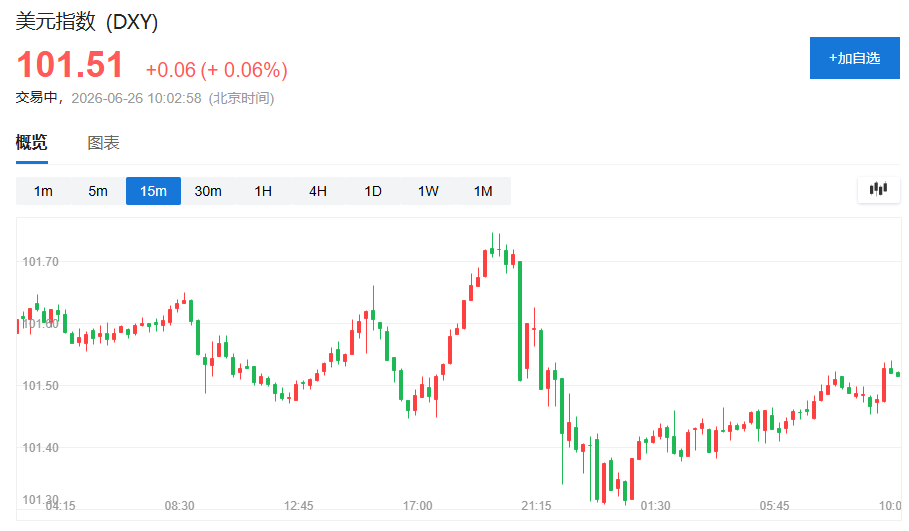Screen dimensions: 909x531
Task: Click the +加自选 add to watchlist button
Action: [855, 58]
